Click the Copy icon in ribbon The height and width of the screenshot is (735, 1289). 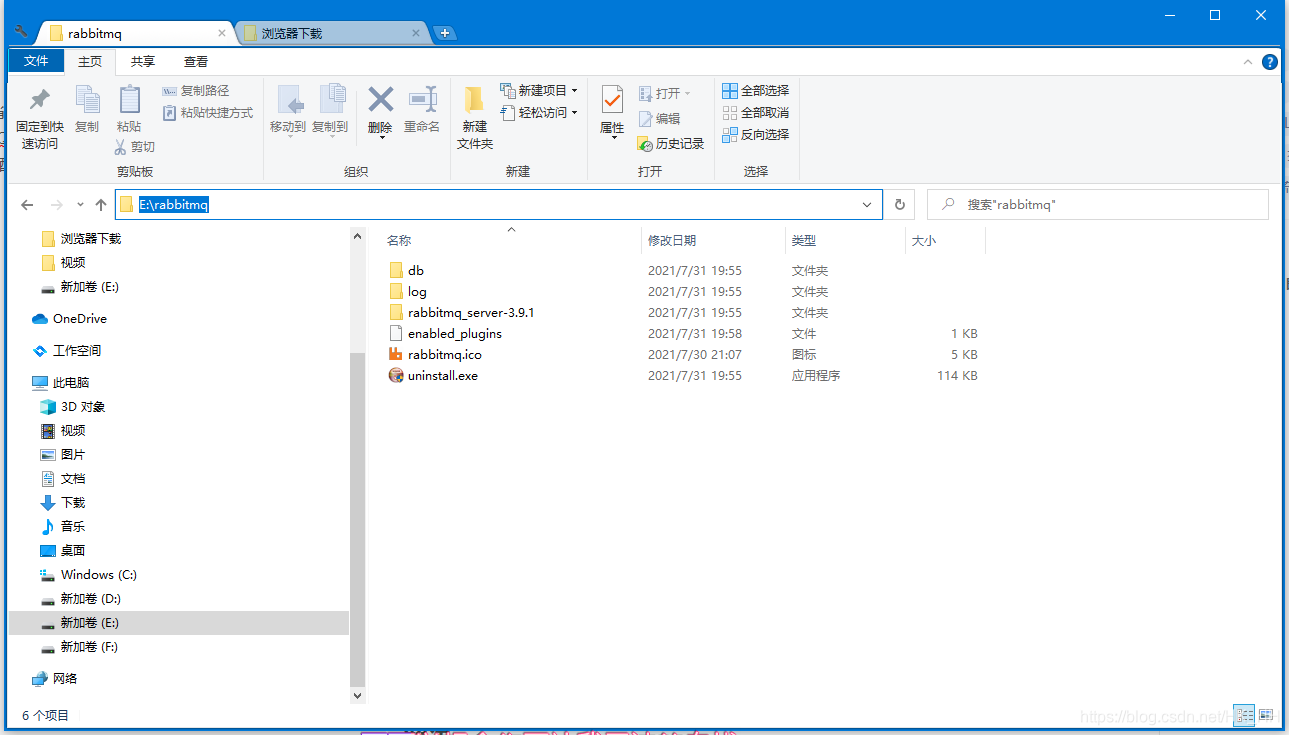point(87,100)
